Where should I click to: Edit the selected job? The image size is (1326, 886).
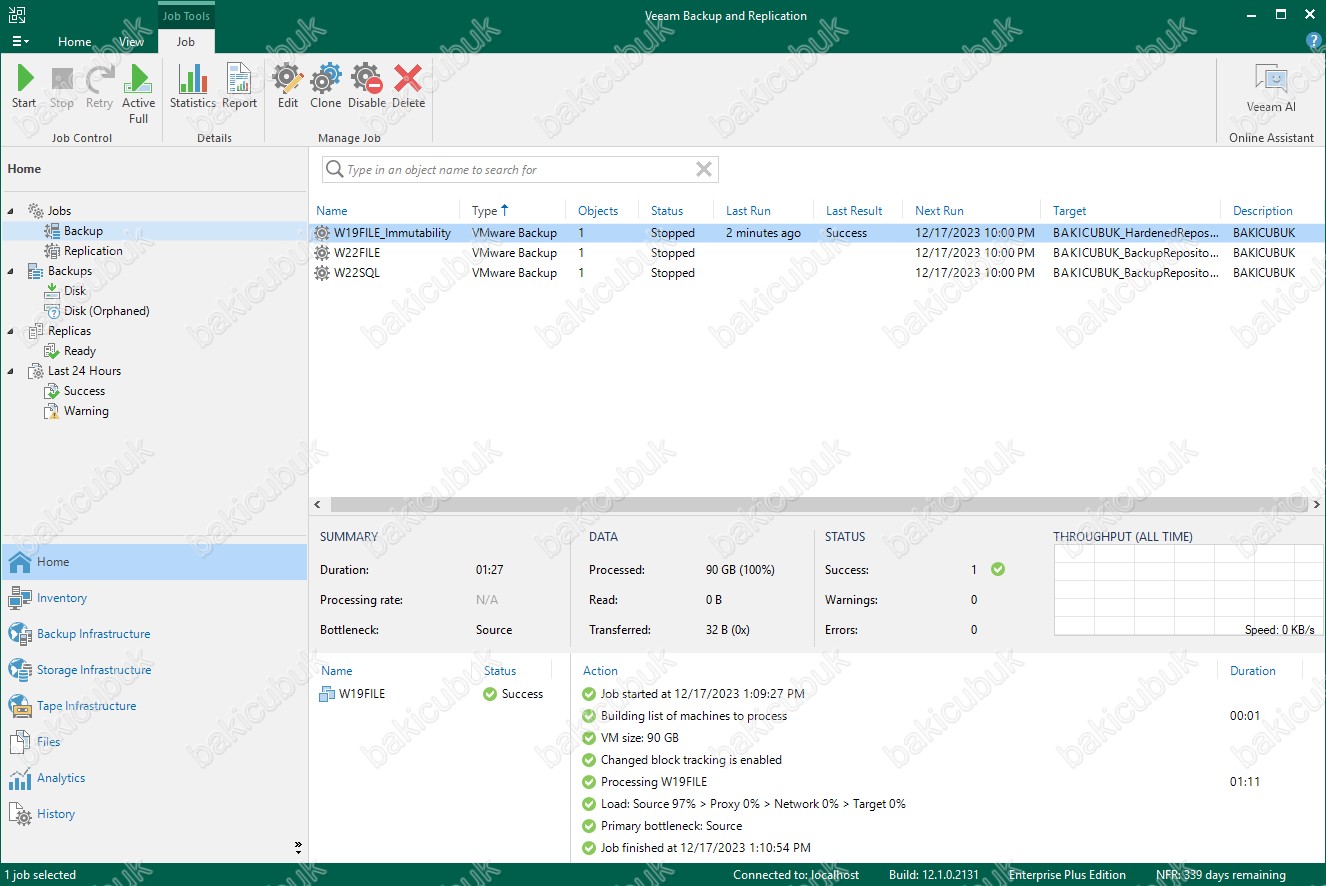(288, 86)
